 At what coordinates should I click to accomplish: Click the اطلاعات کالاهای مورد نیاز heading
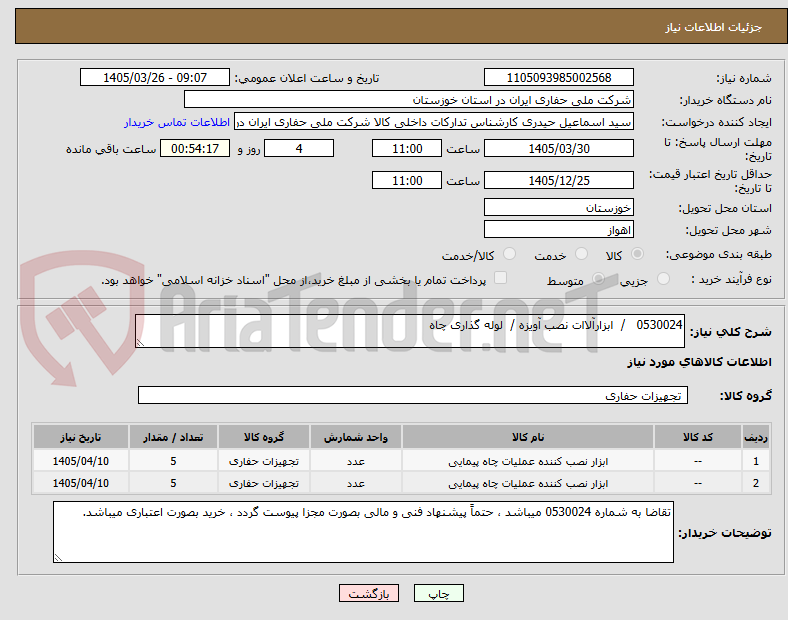[699, 362]
